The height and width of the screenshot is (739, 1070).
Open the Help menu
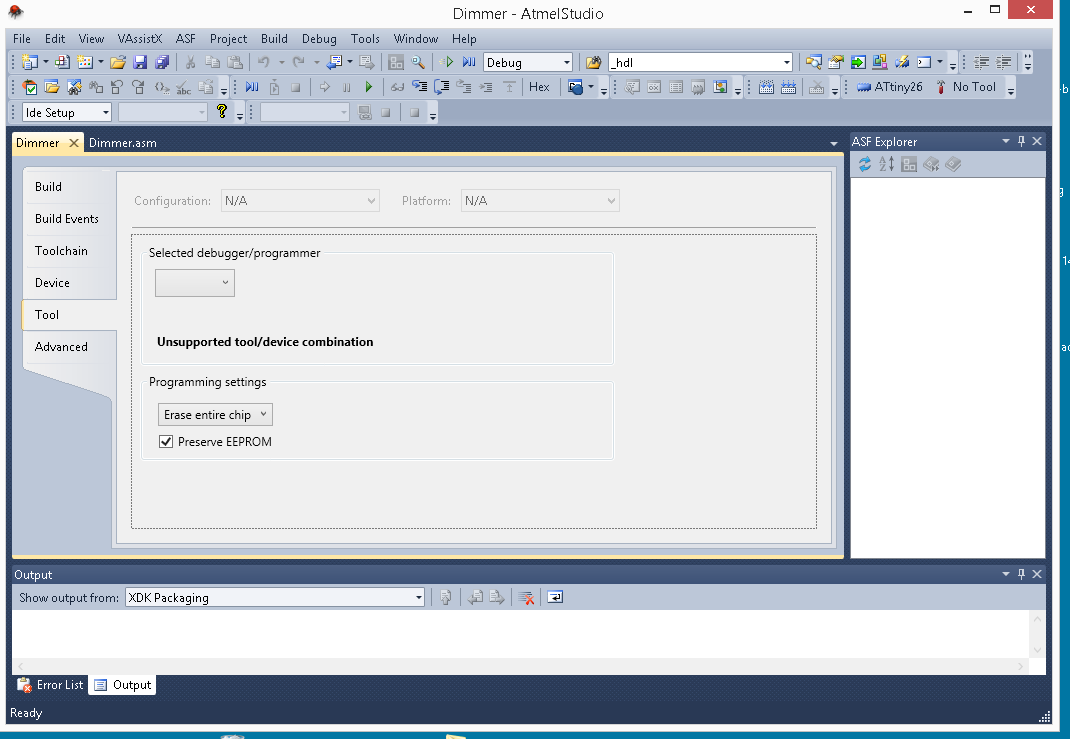464,39
